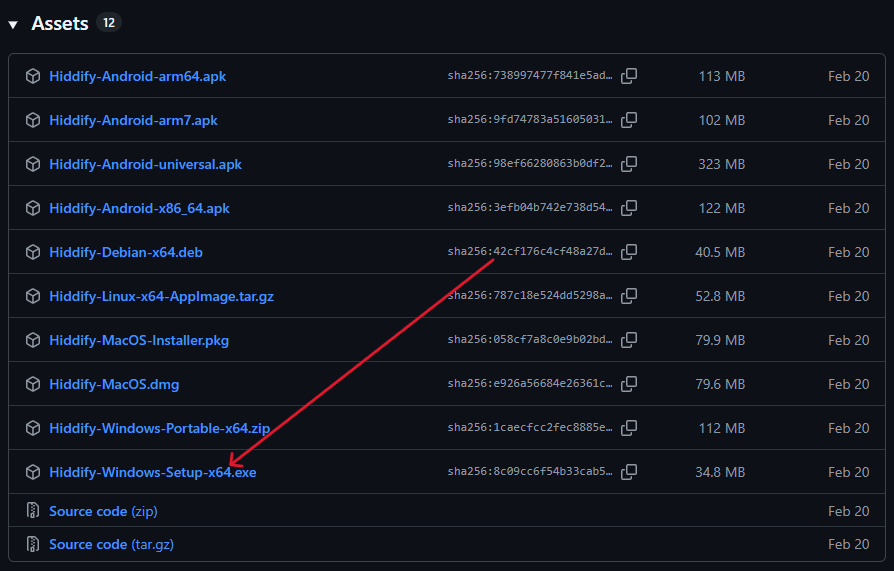Viewport: 894px width, 571px height.
Task: Click the 112 MB size value
Action: [722, 428]
